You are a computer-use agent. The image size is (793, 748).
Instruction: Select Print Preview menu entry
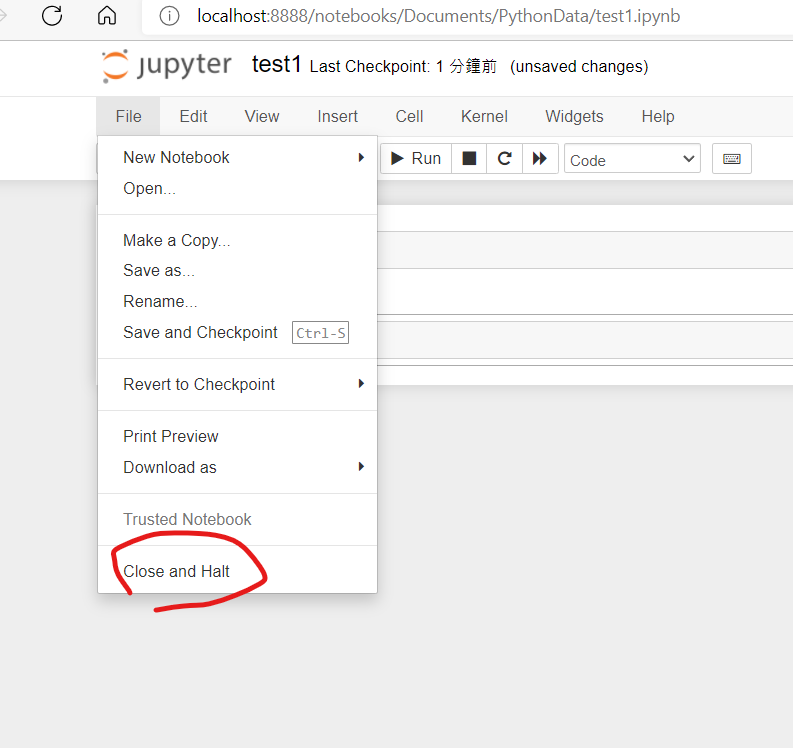237,436
